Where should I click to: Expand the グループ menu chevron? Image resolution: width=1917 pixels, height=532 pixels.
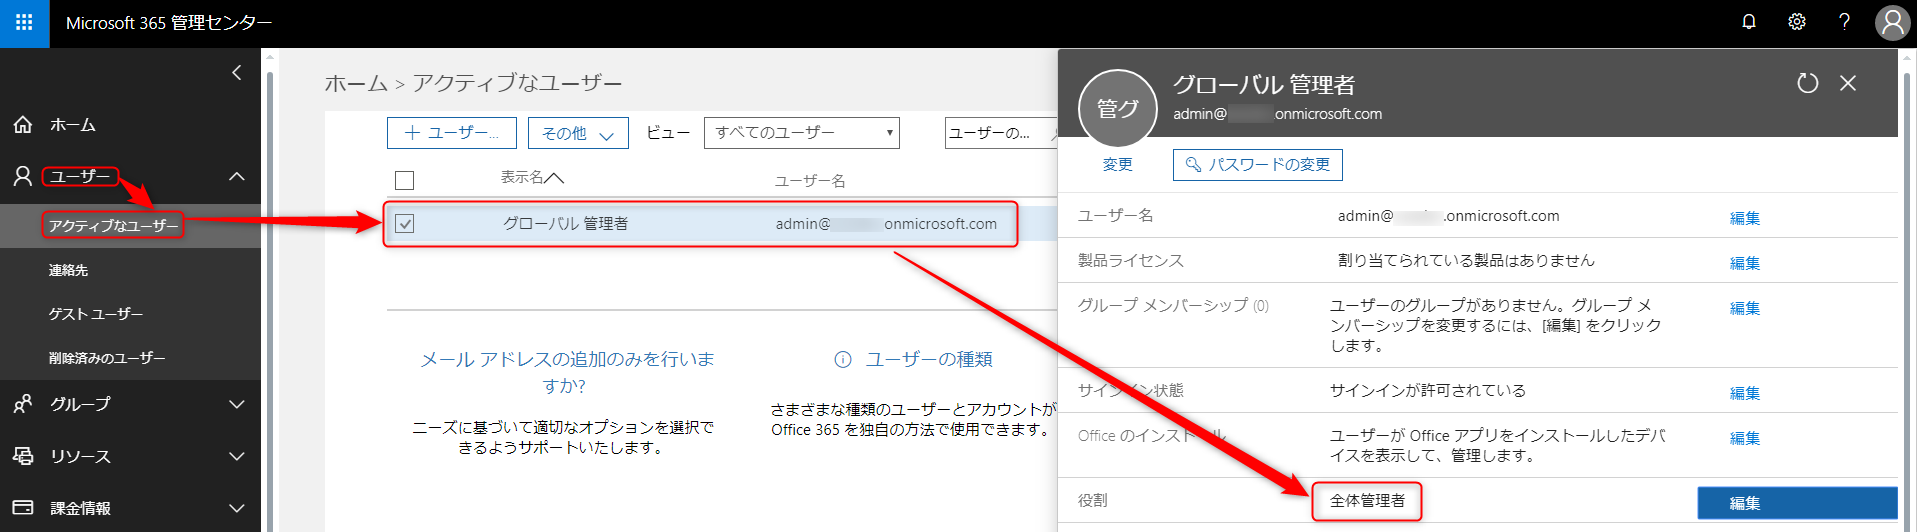237,405
